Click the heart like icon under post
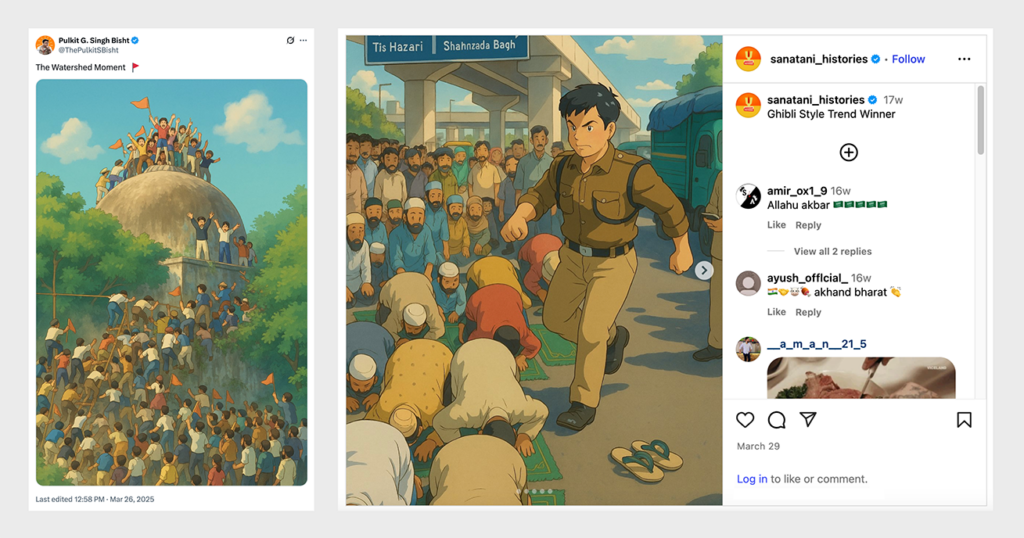This screenshot has height=538, width=1024. 745,420
